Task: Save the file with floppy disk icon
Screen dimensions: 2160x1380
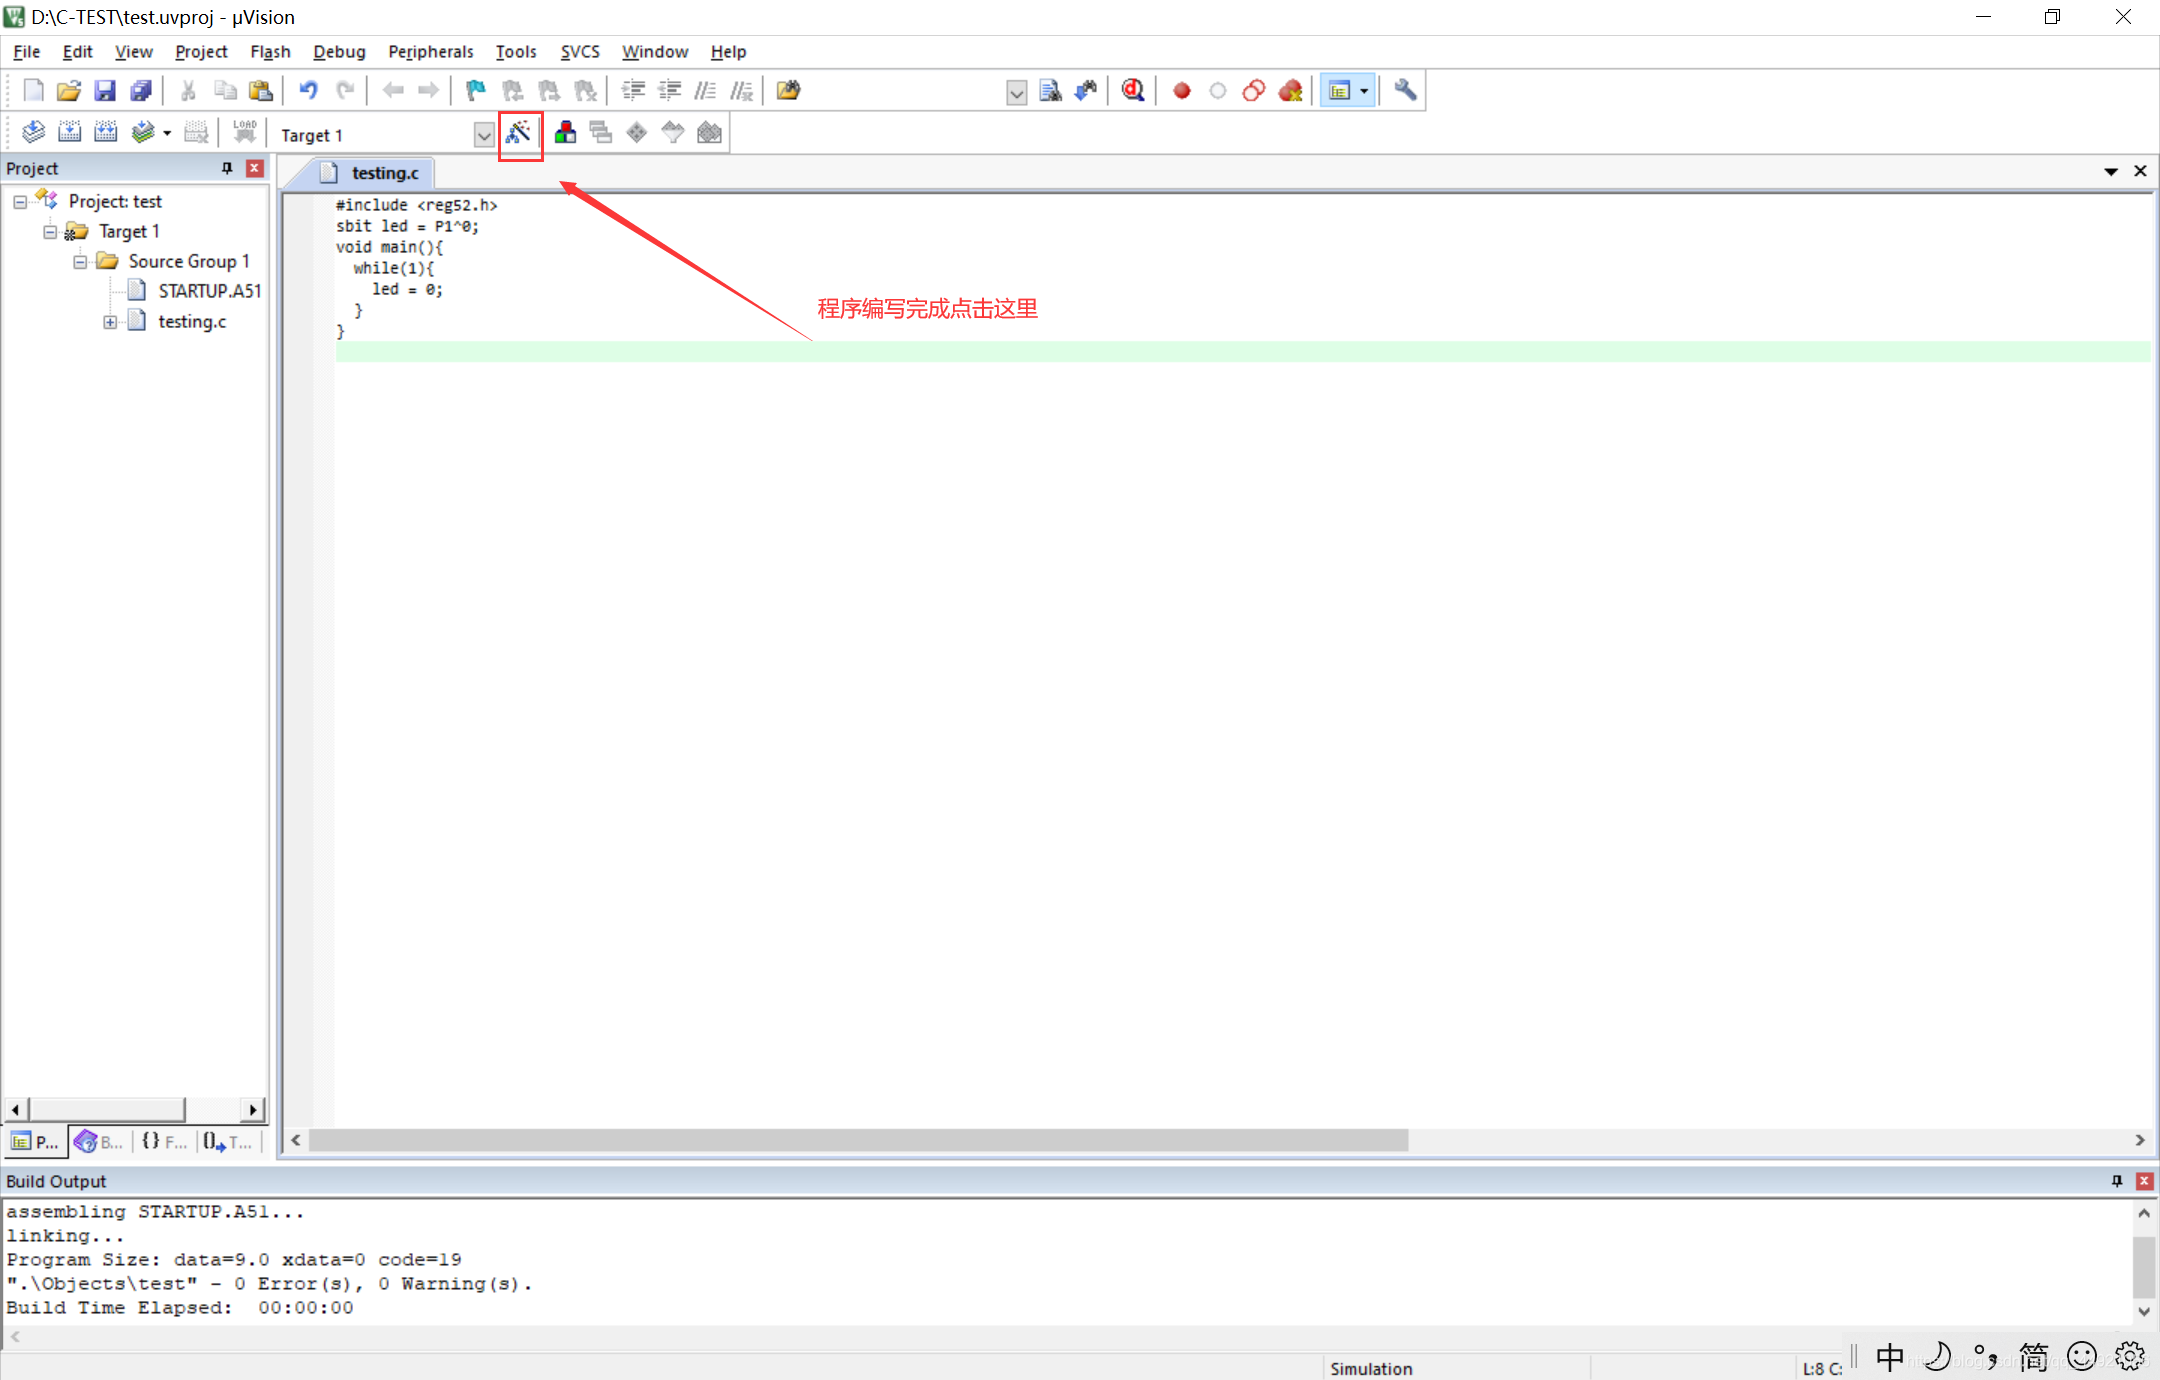Action: pos(105,91)
